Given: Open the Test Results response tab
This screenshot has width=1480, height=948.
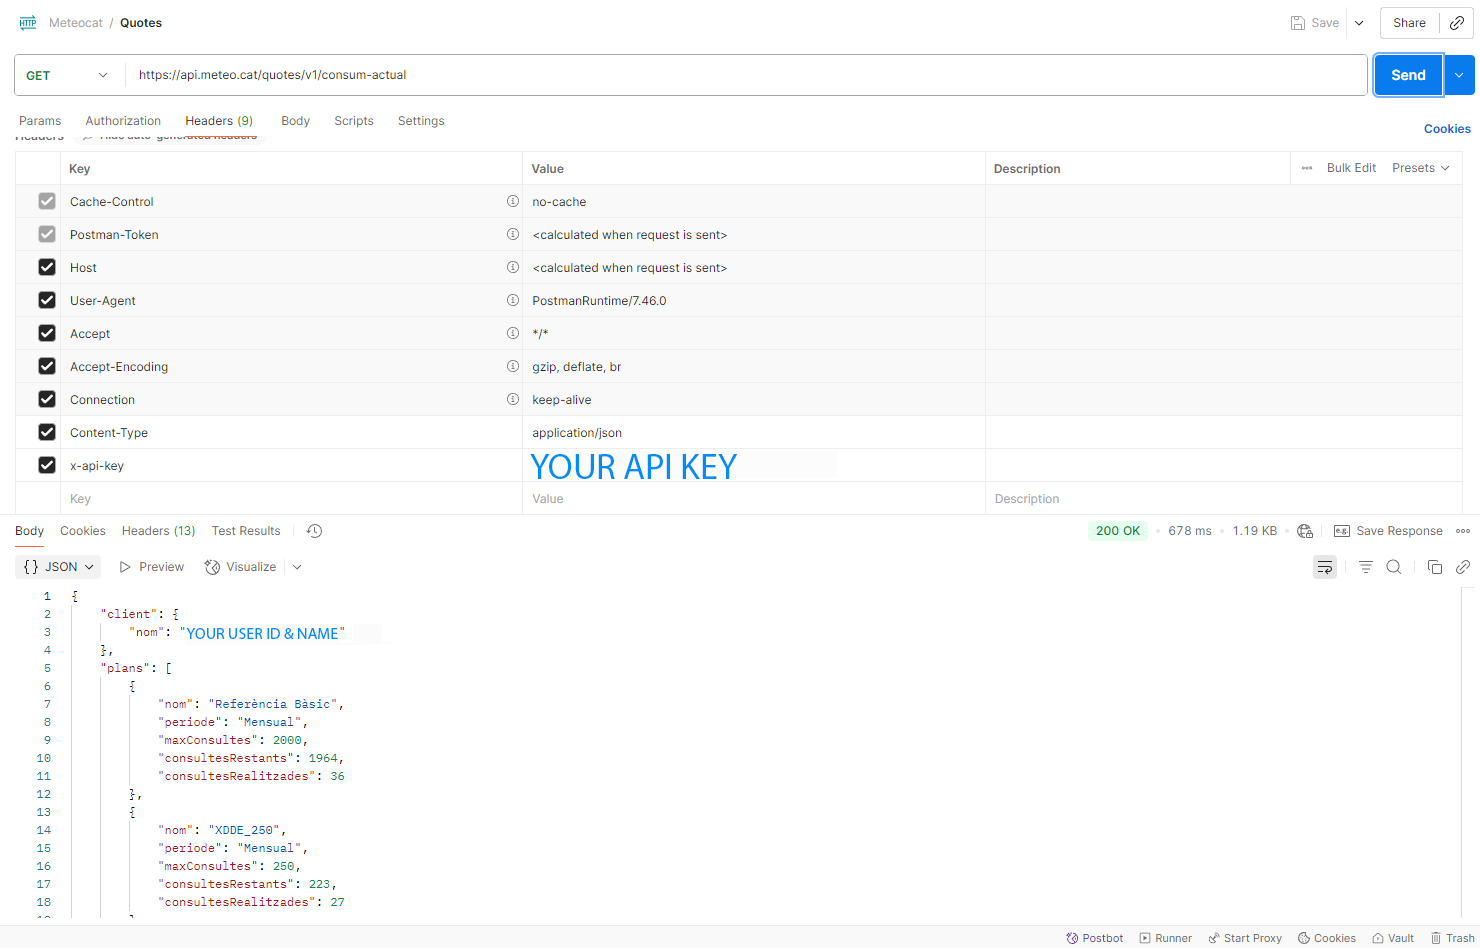Looking at the screenshot, I should [246, 531].
